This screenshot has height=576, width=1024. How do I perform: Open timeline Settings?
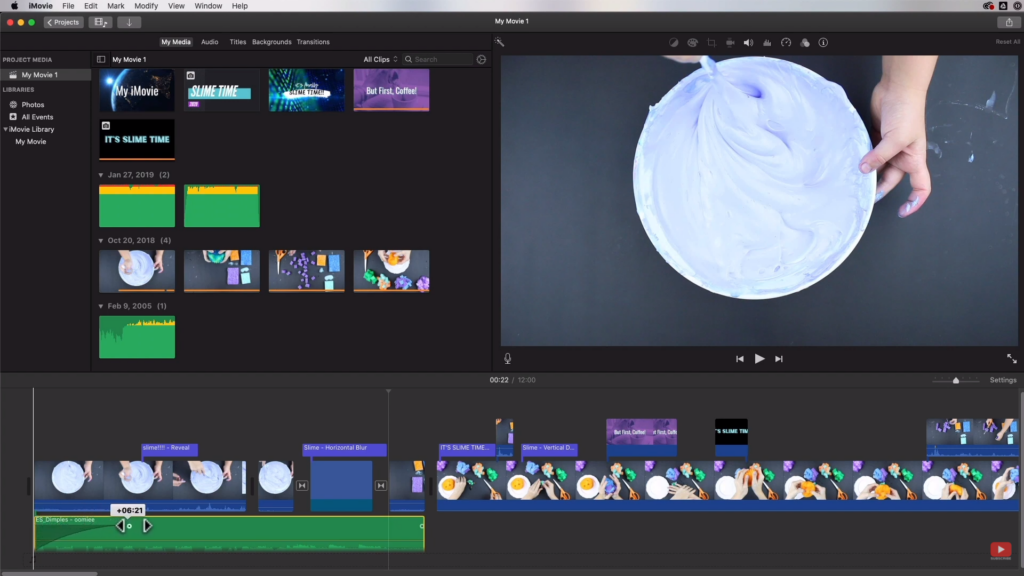pyautogui.click(x=1002, y=380)
